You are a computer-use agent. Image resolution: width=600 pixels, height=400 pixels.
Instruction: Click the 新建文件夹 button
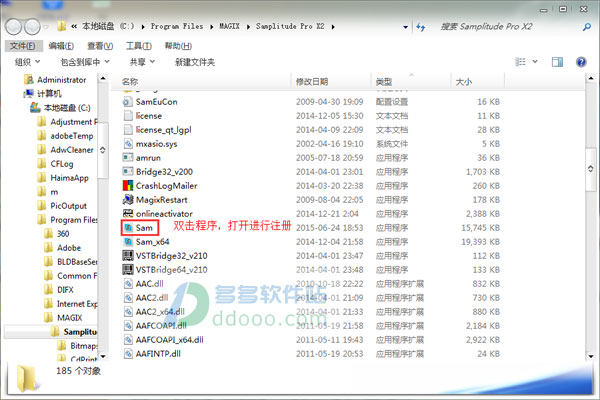(195, 62)
